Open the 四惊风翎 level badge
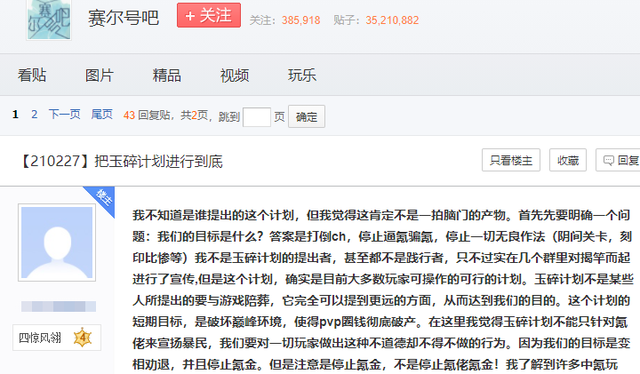Screen dimensions: 640x374 click(57, 338)
